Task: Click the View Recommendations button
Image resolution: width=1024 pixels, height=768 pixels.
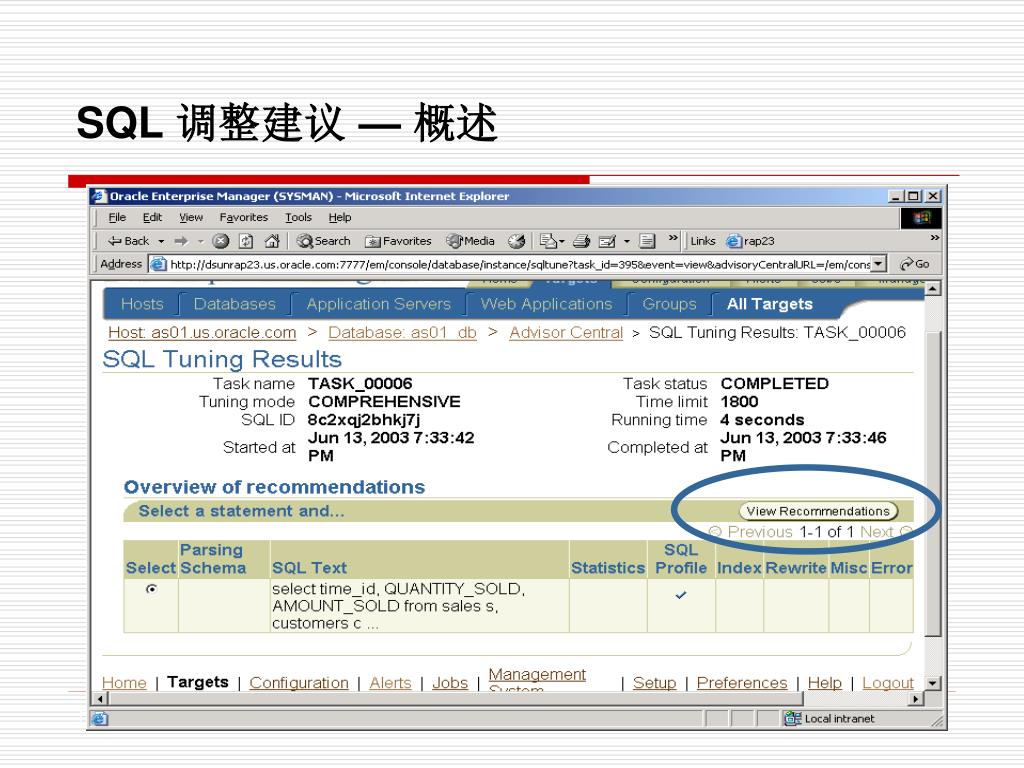Action: tap(818, 511)
